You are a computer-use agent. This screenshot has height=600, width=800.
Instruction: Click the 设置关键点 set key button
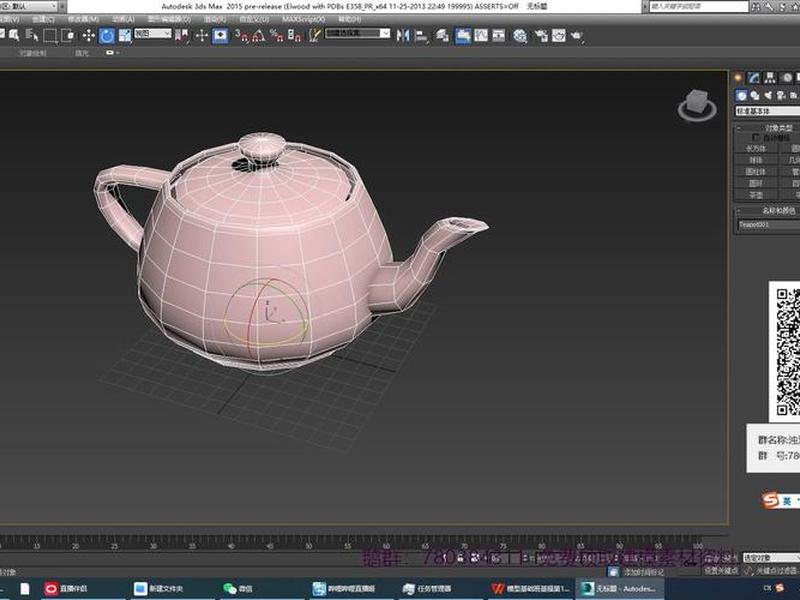[x=721, y=571]
